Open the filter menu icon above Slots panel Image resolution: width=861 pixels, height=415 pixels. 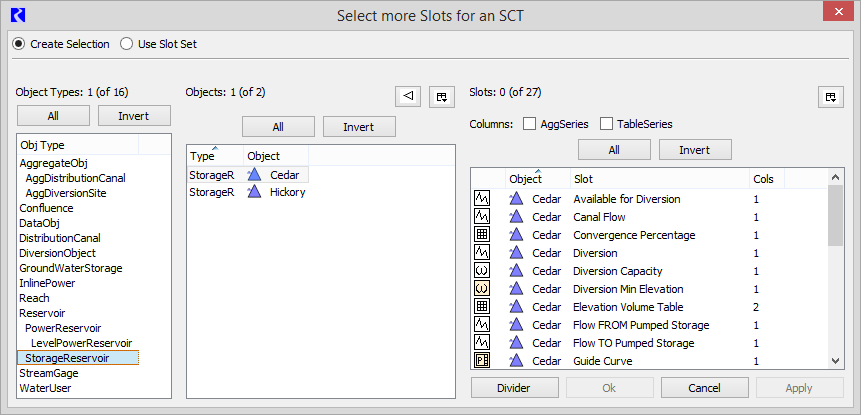point(829,96)
